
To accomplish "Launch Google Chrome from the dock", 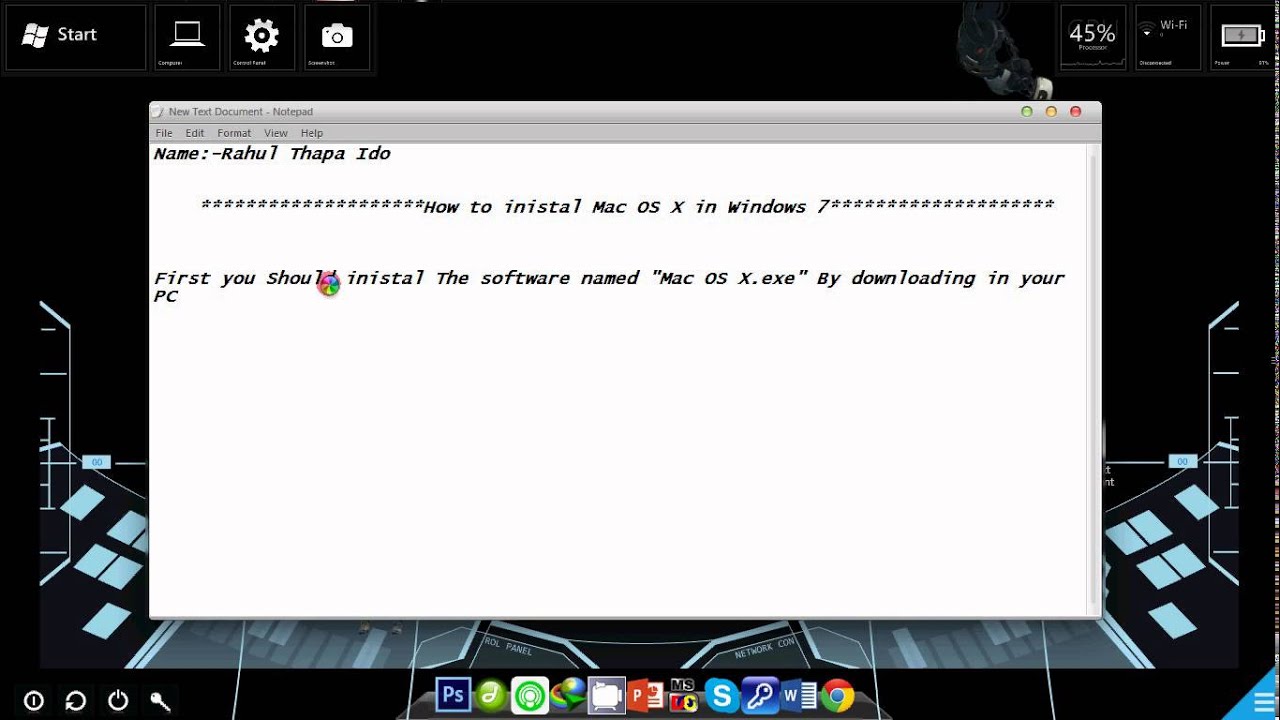I will coord(838,694).
